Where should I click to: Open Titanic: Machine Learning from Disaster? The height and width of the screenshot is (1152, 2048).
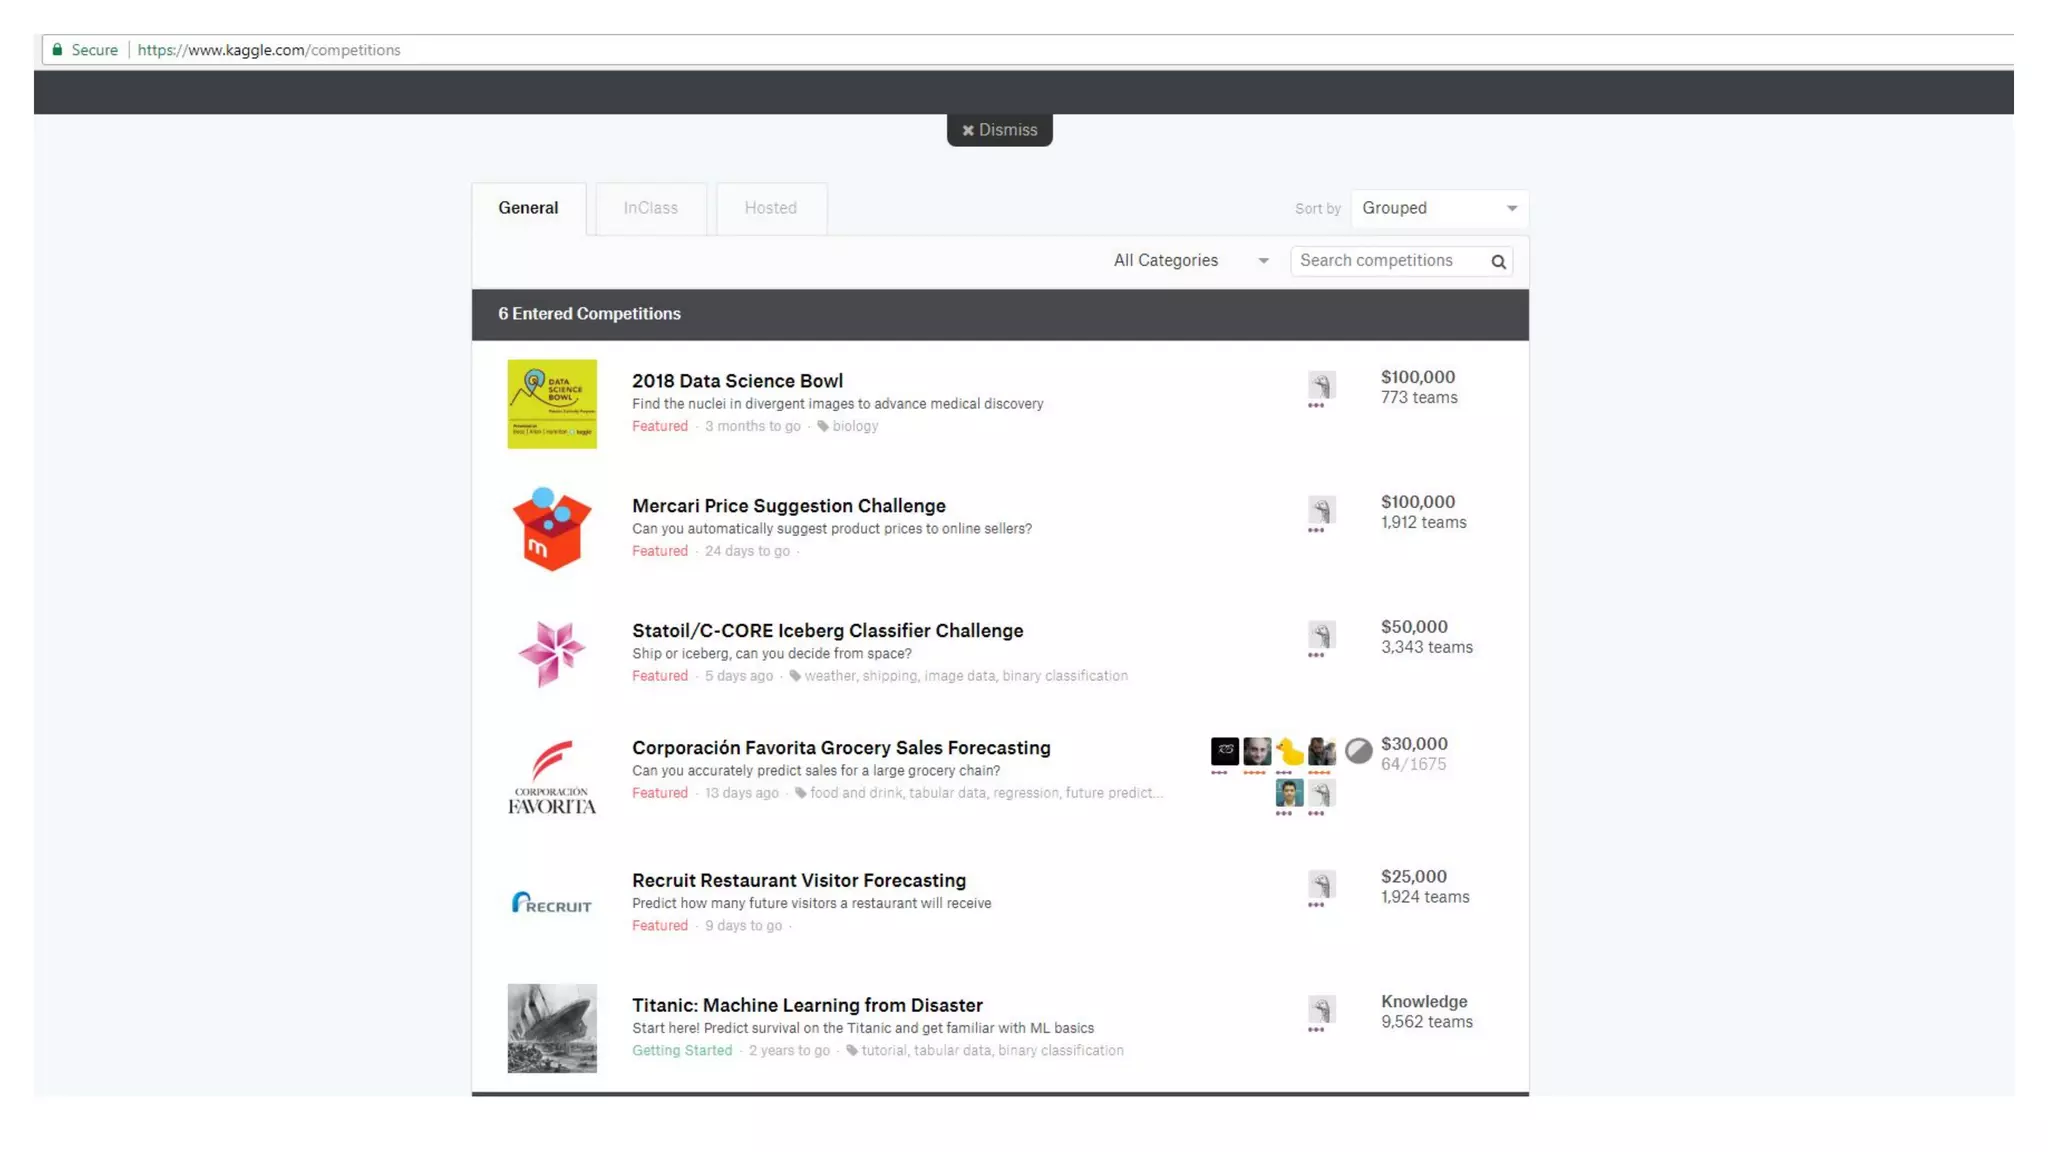[x=806, y=1005]
